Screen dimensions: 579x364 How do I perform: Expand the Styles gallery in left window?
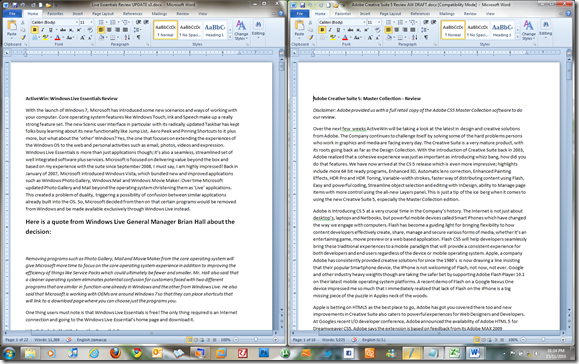click(230, 37)
